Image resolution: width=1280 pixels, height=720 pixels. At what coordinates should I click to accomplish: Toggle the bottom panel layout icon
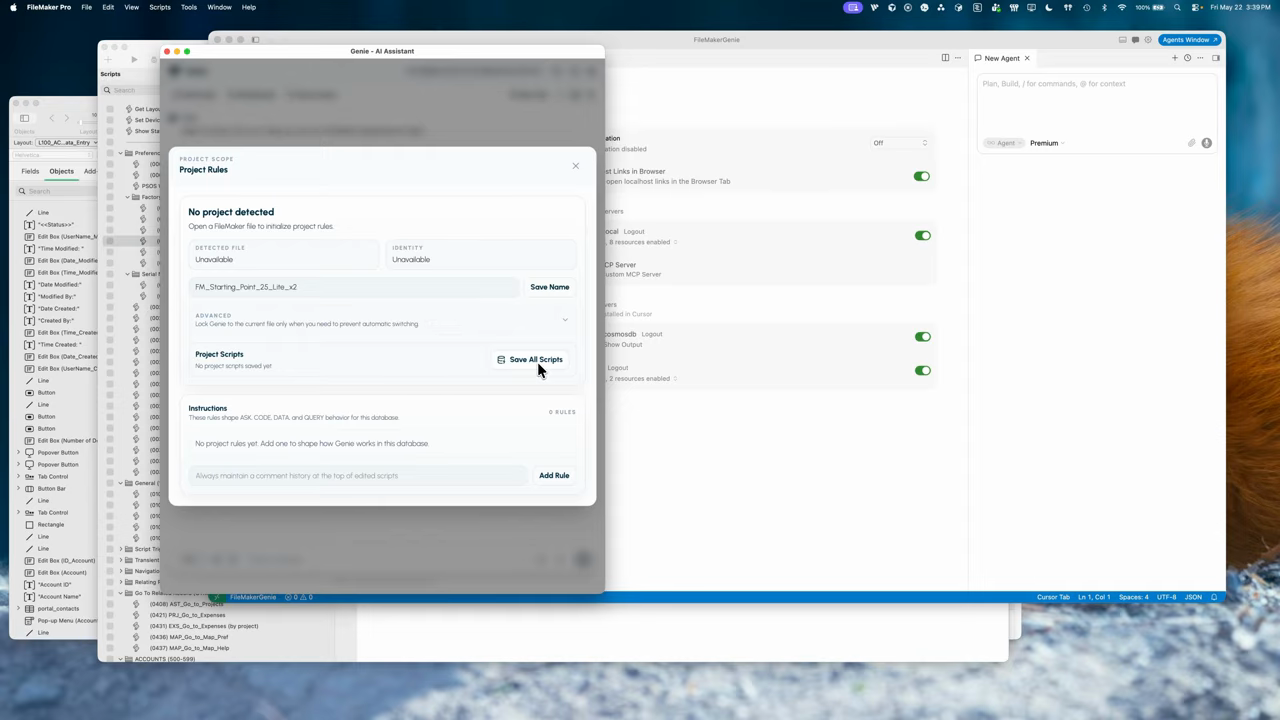click(1122, 40)
